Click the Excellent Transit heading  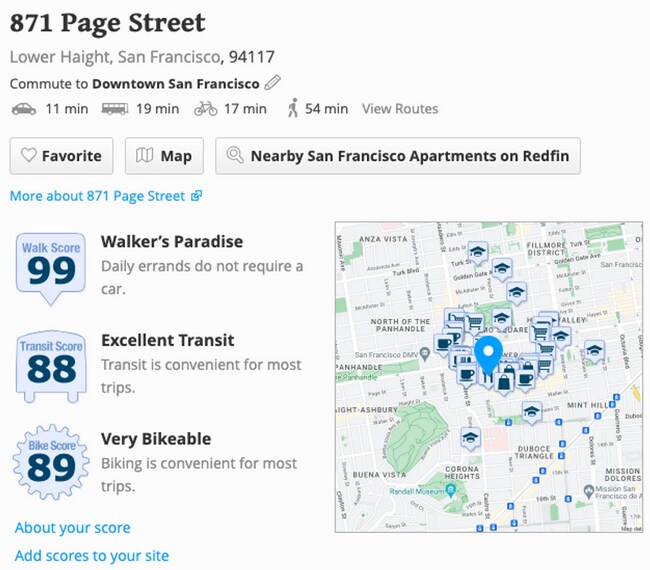click(x=167, y=340)
